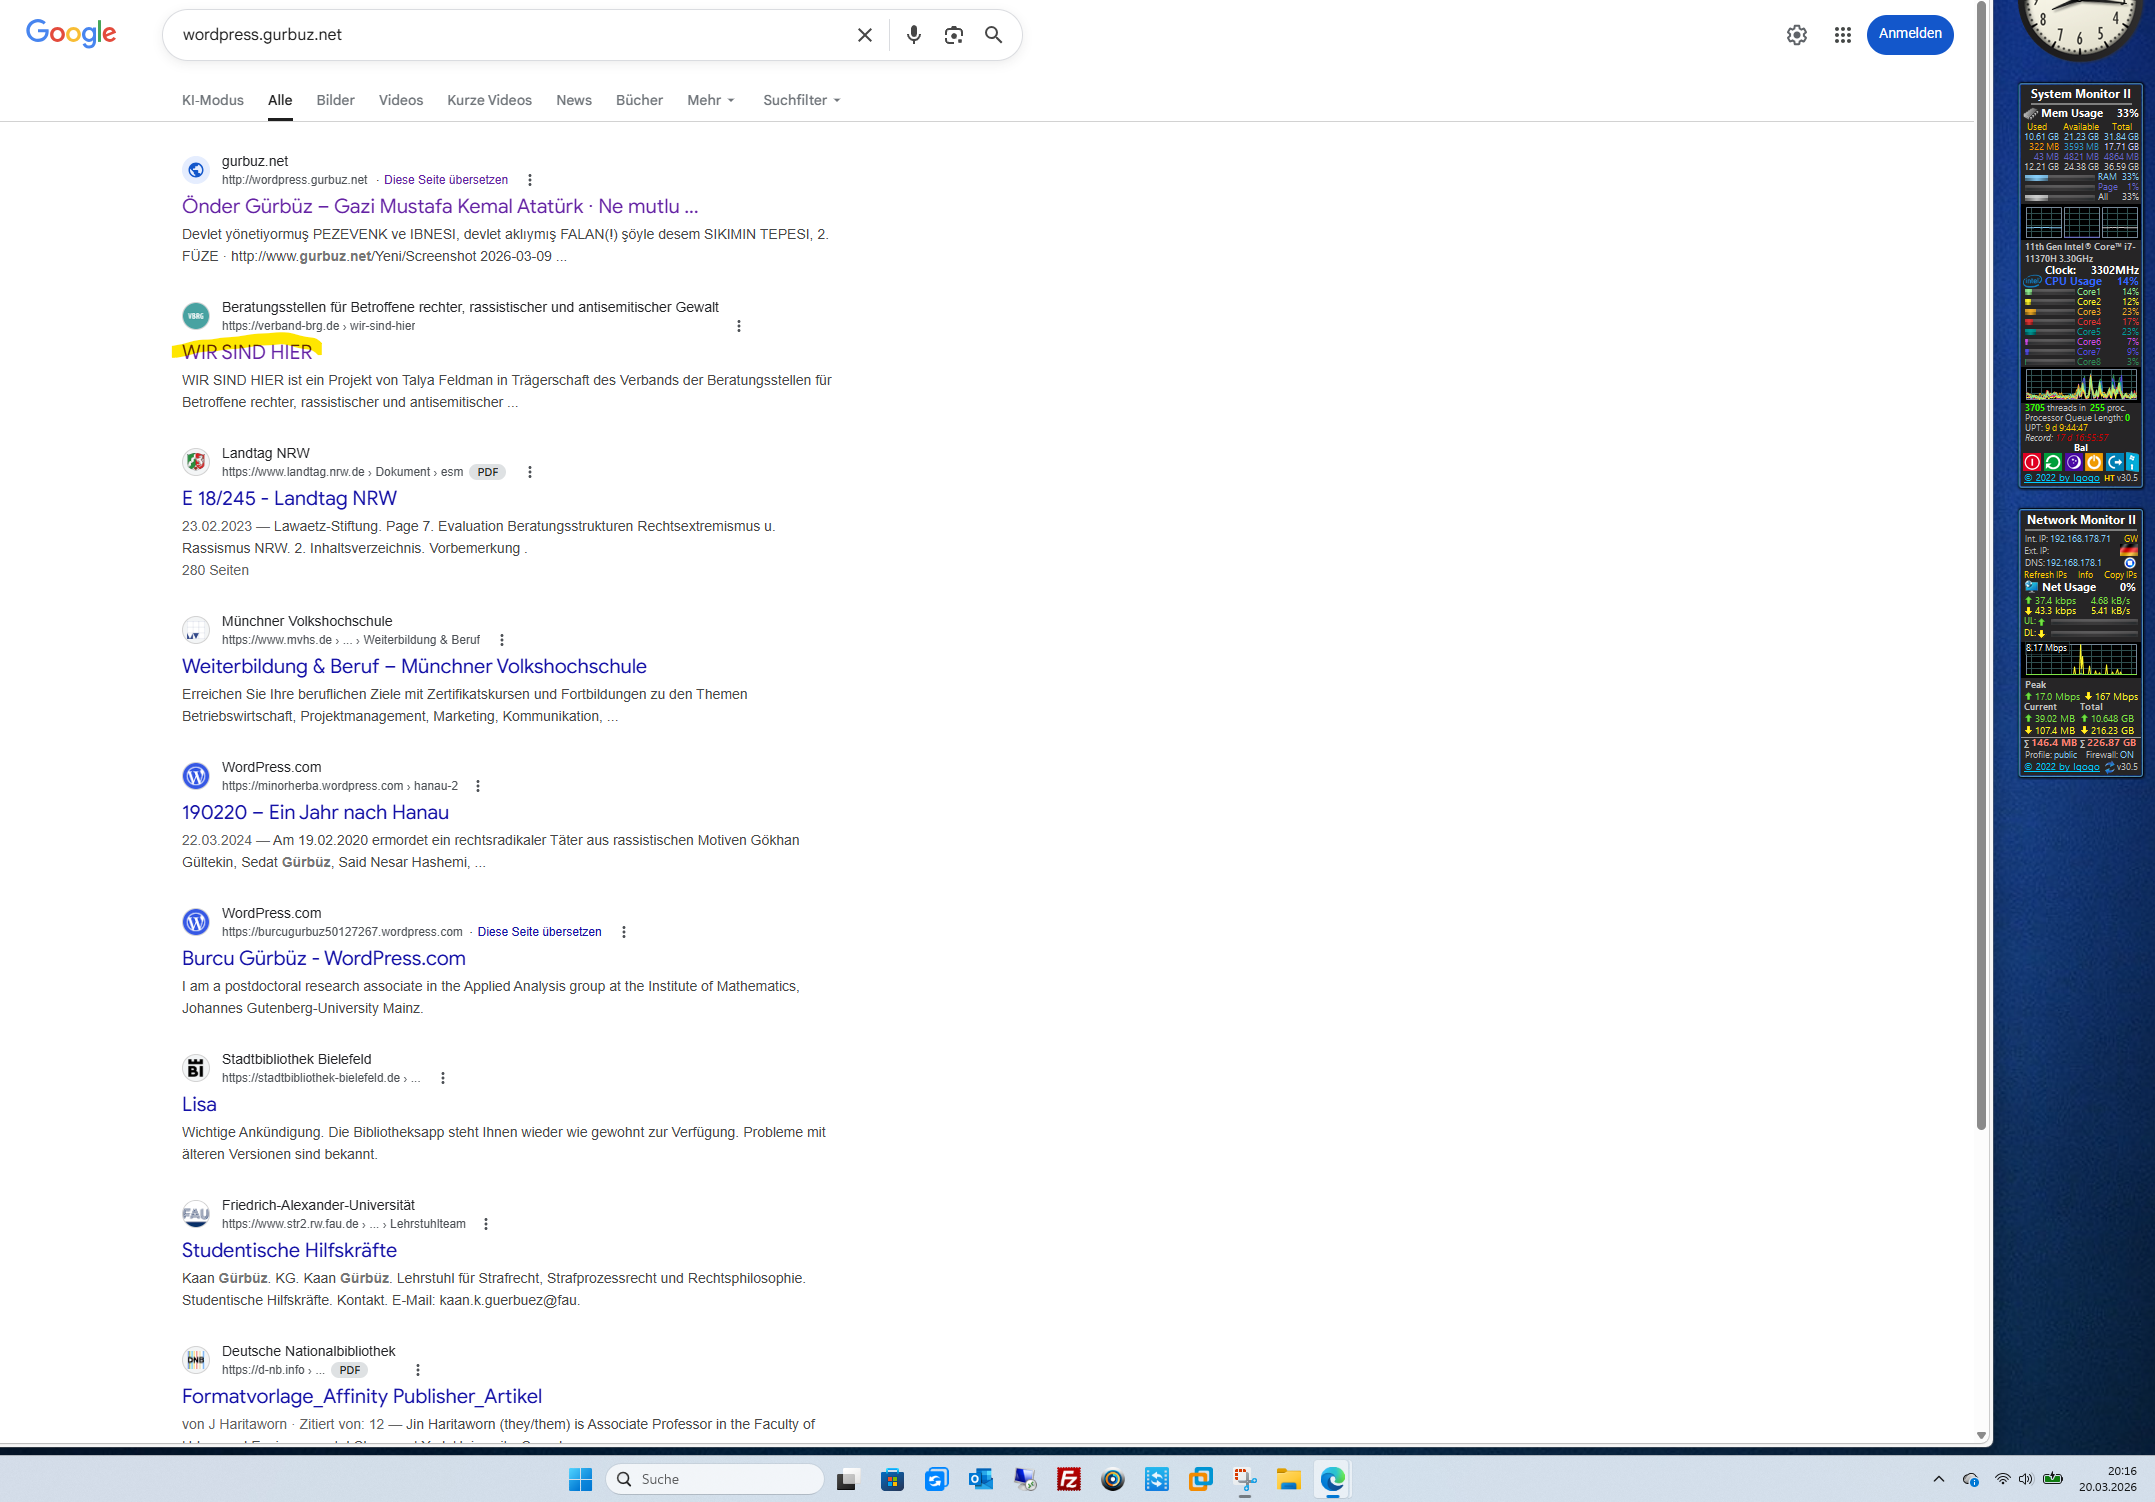The height and width of the screenshot is (1502, 2155).
Task: Open Google quick settings gear
Action: 1797,35
